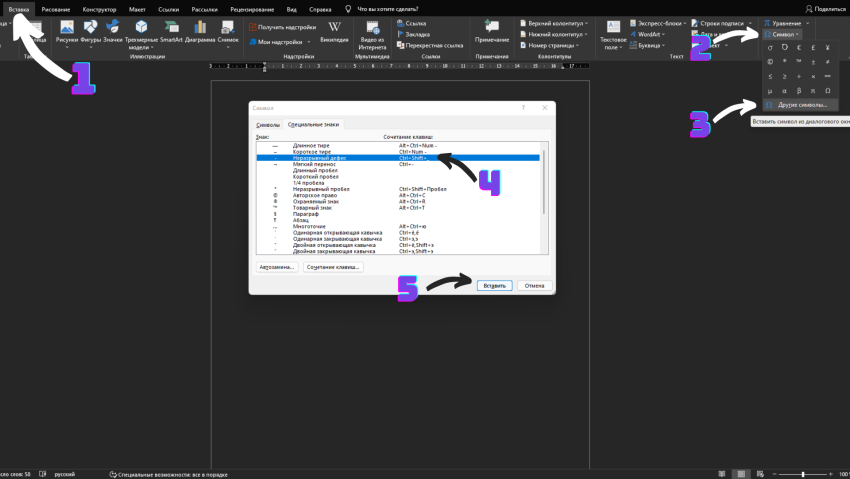This screenshot has width=850, height=479.
Task: Open the Ссылки ribbon tab
Action: click(x=169, y=9)
